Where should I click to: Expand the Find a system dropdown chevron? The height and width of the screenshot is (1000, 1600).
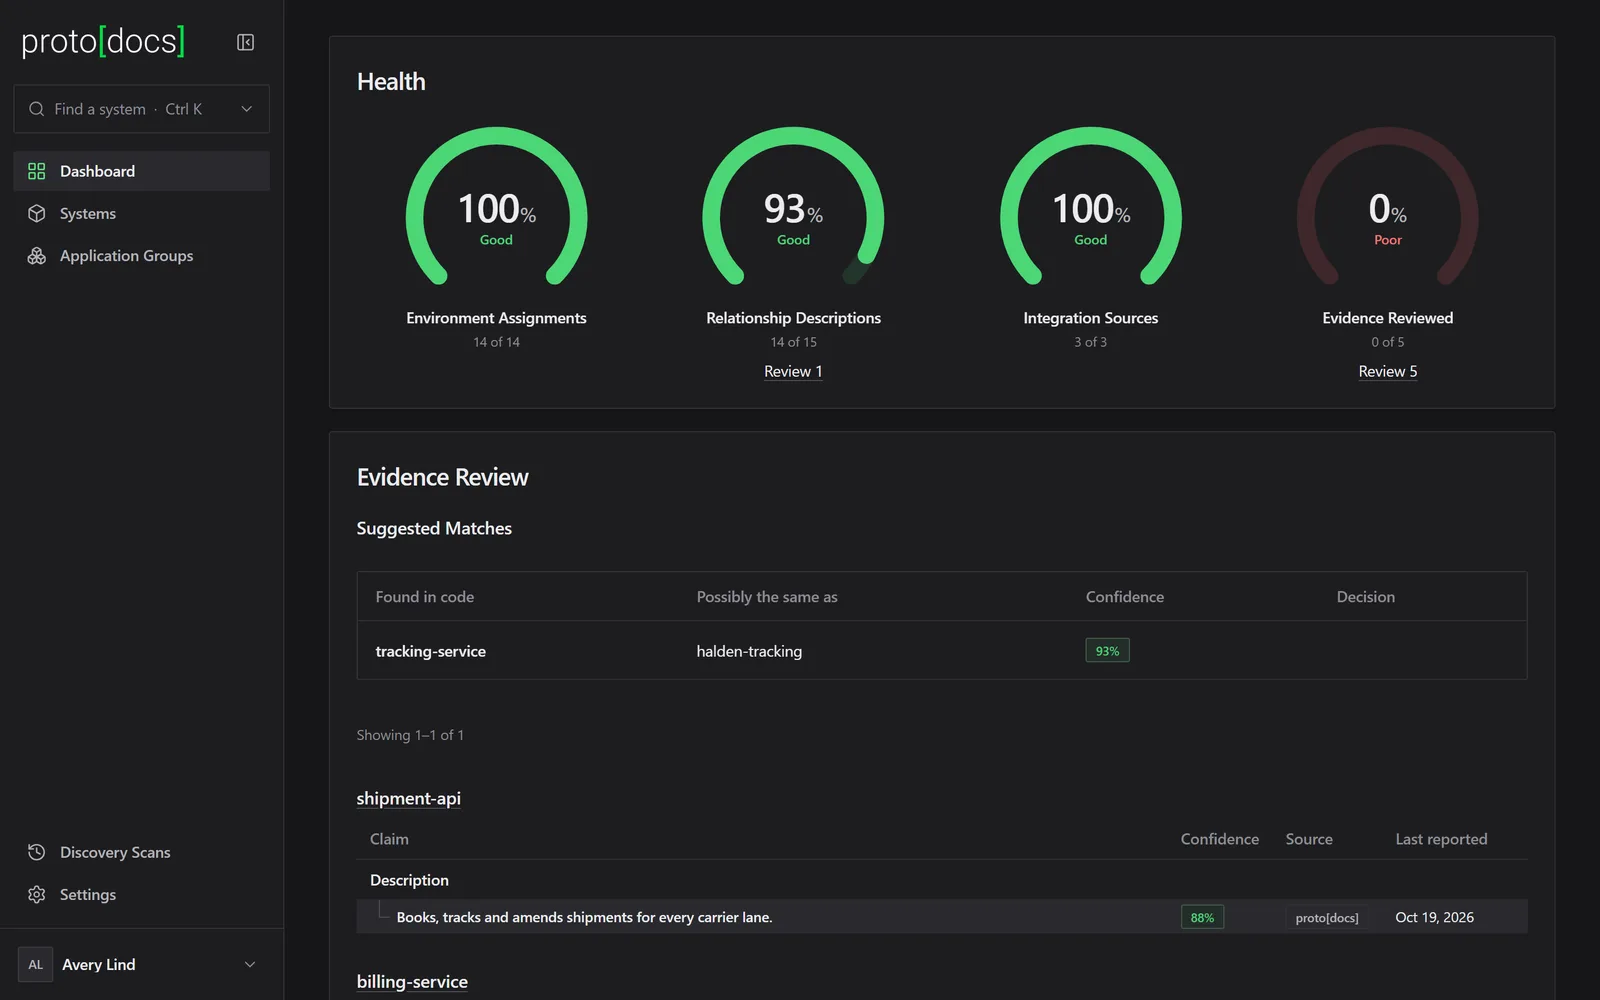click(247, 109)
